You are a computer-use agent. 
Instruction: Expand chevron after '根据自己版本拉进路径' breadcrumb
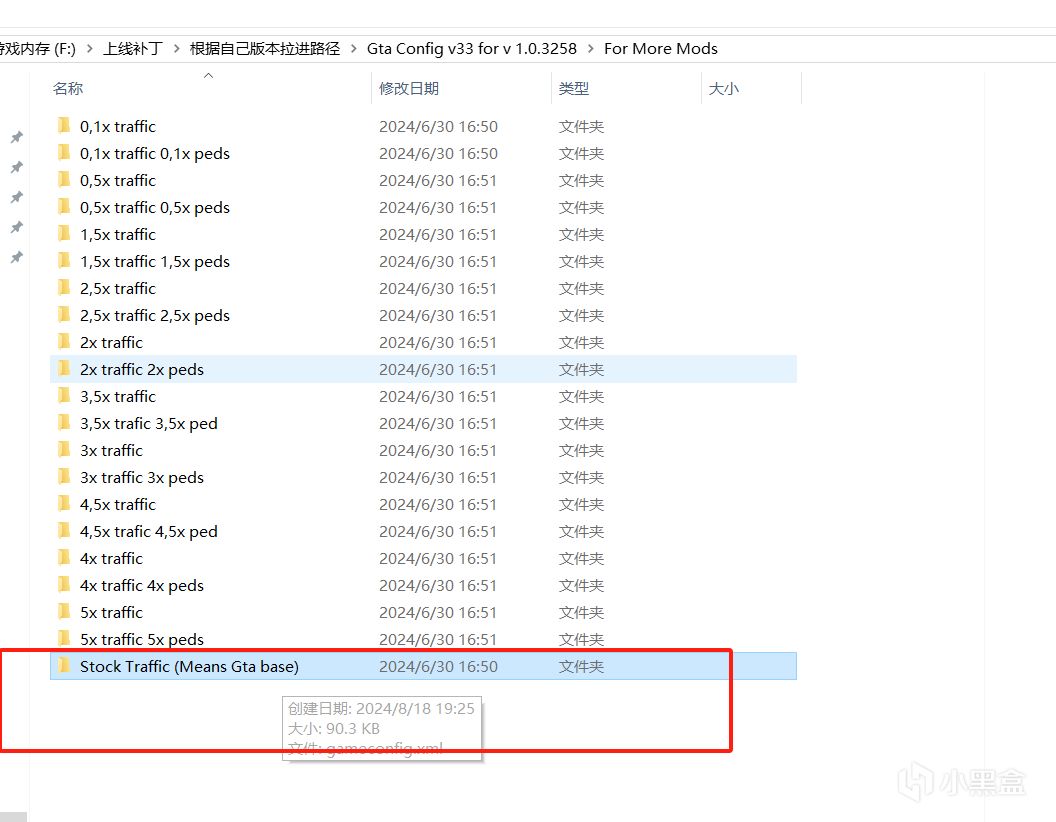click(x=354, y=48)
